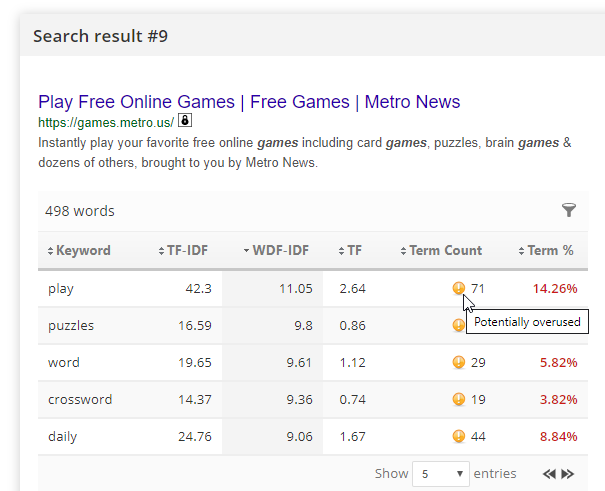Viewport: 605px width, 491px height.
Task: Click the lock icon beside the URL
Action: pos(185,122)
